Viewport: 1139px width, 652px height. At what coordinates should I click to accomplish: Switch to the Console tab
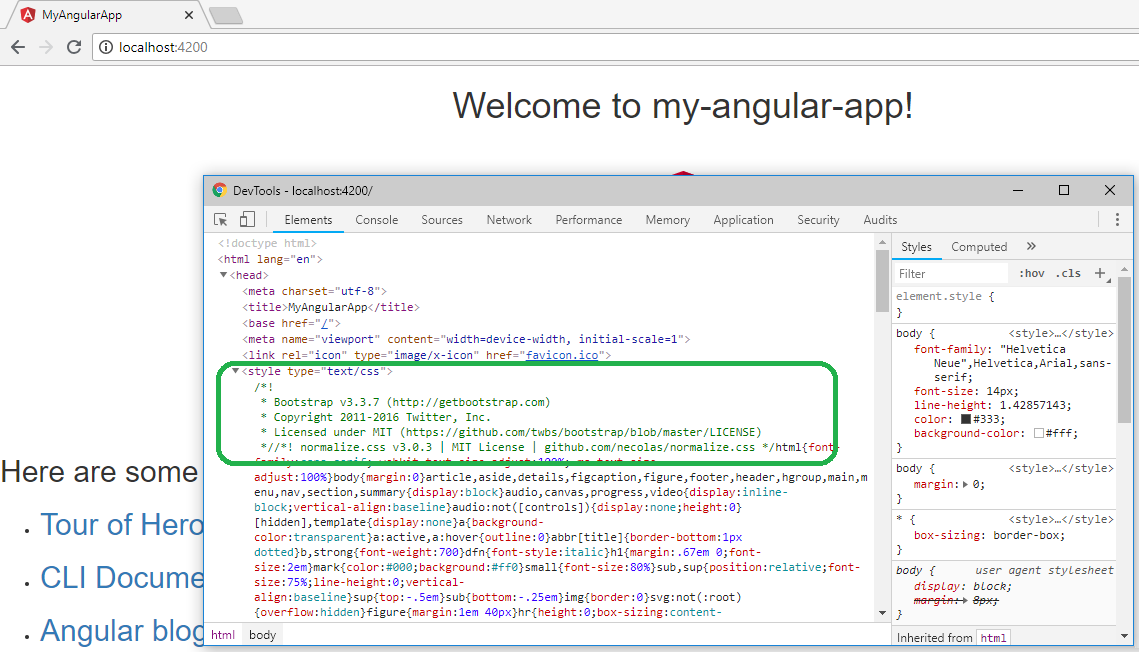[x=376, y=219]
